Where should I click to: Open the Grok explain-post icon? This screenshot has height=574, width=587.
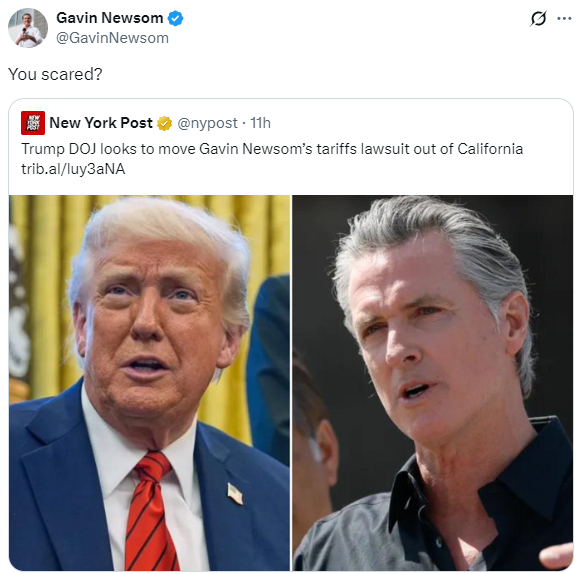[x=538, y=18]
